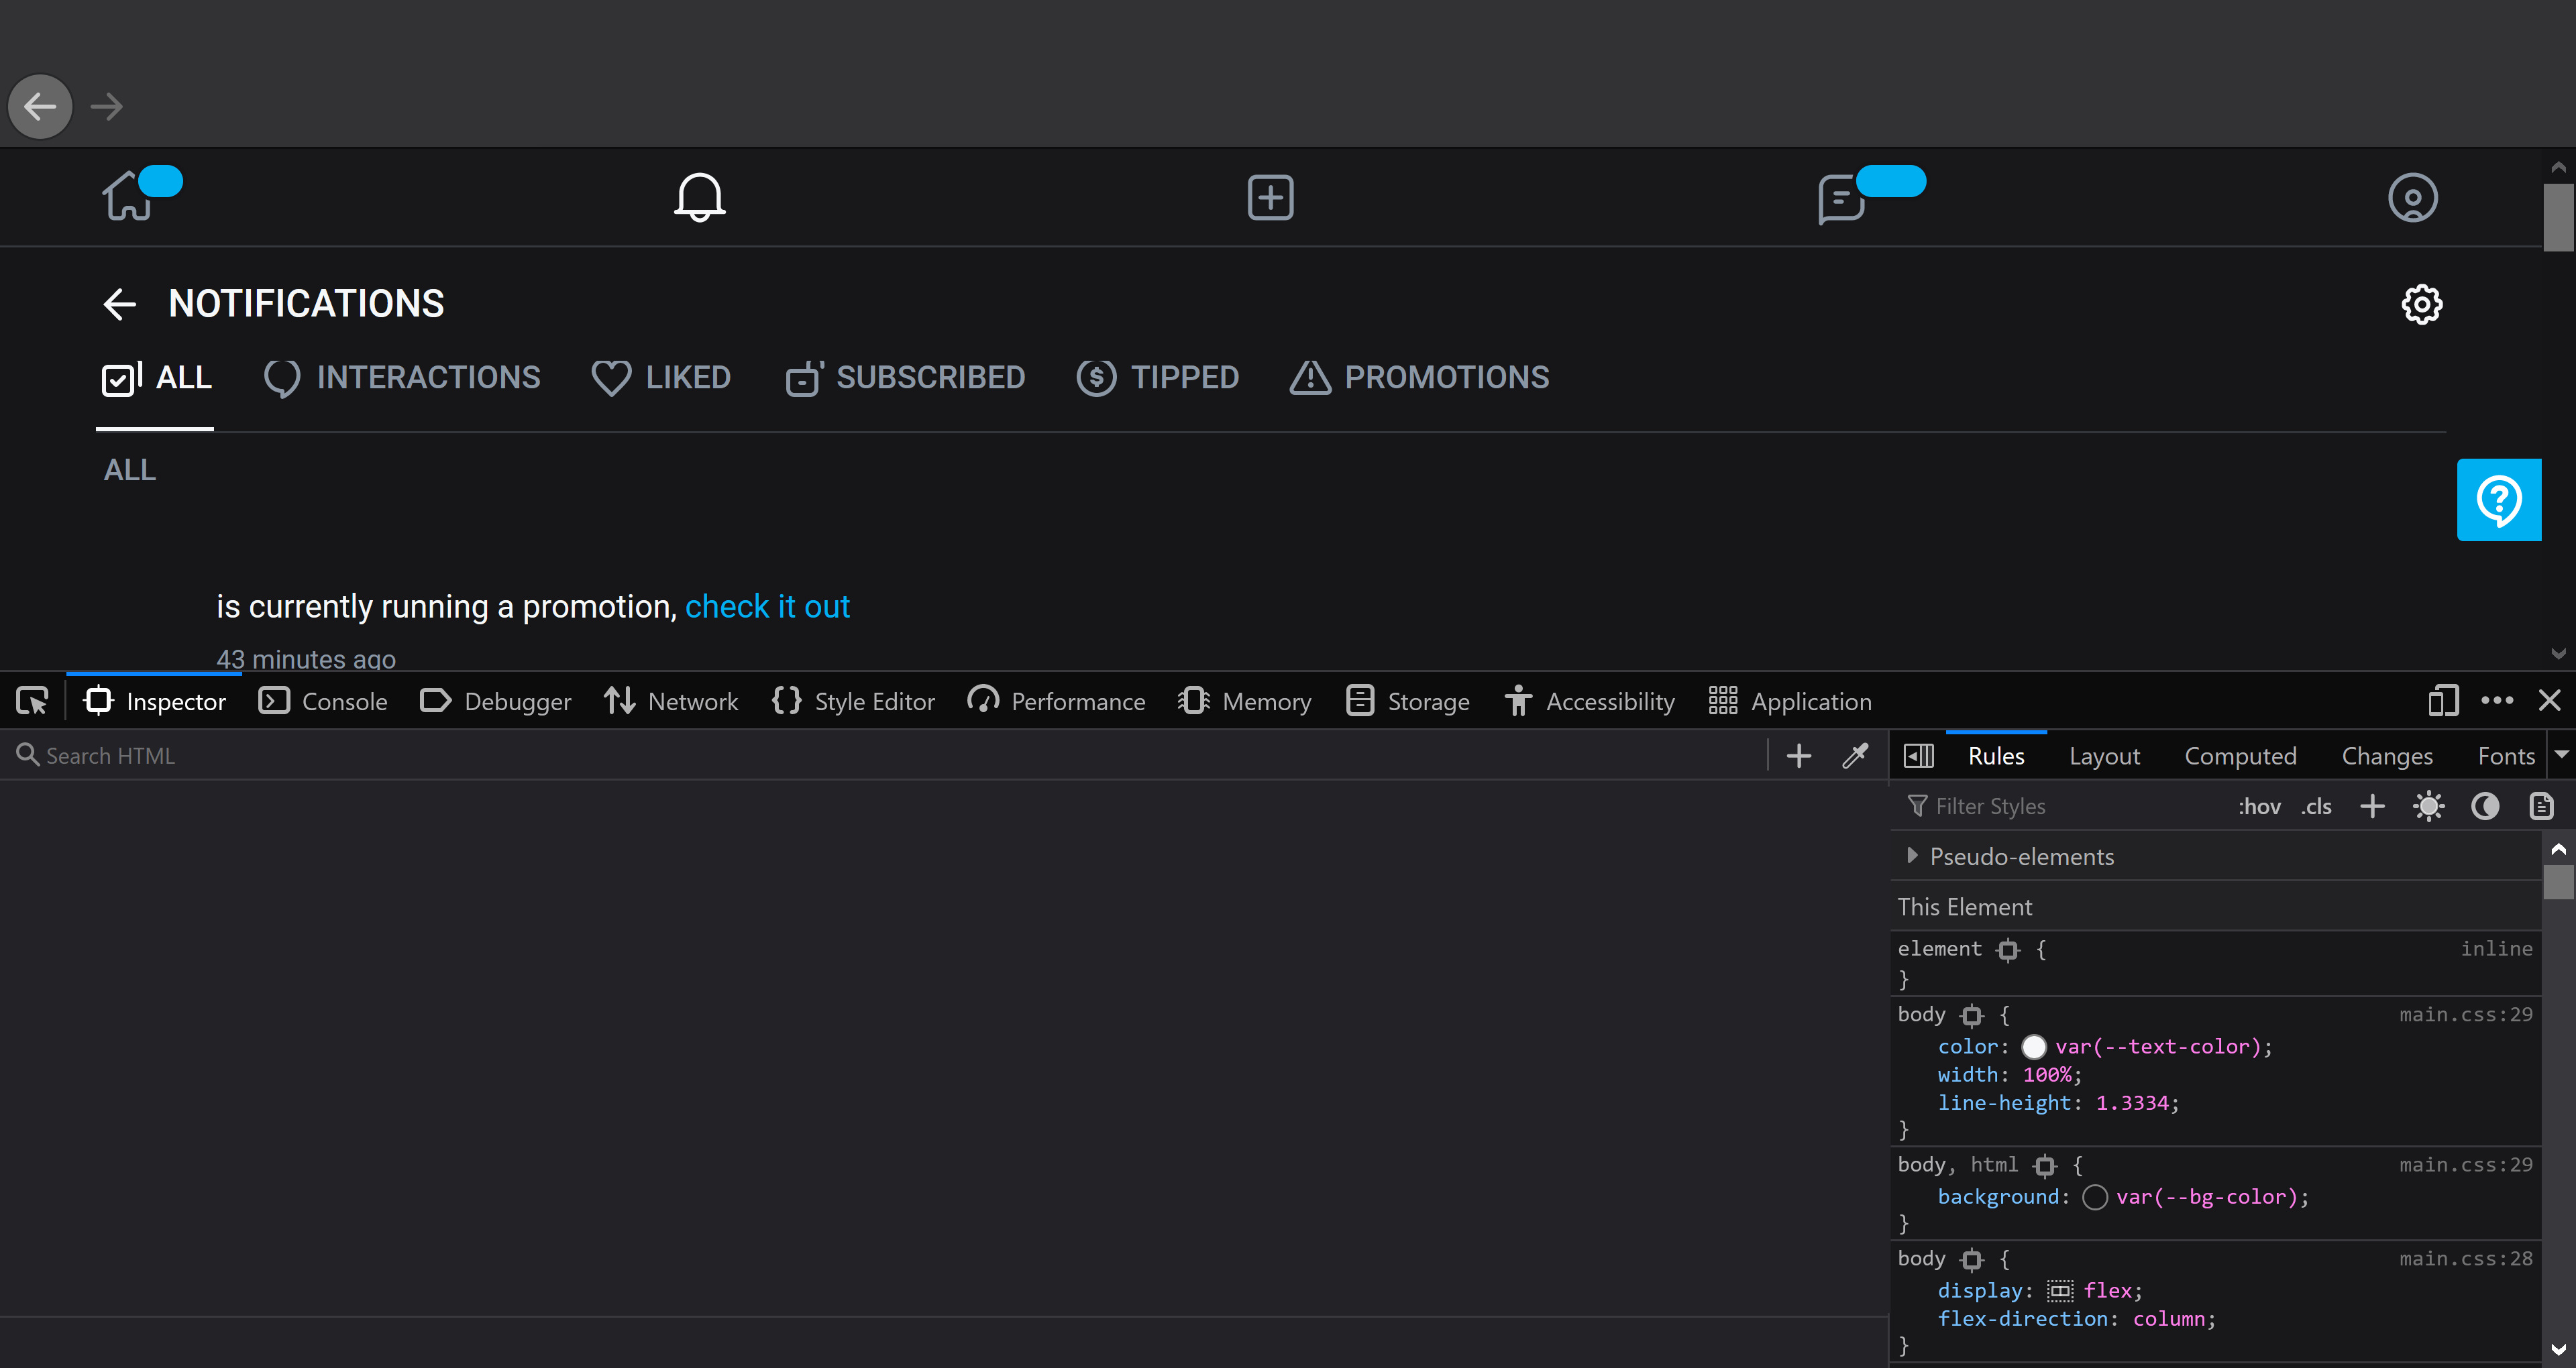Follow the check it out link
The height and width of the screenshot is (1368, 2576).
767,606
